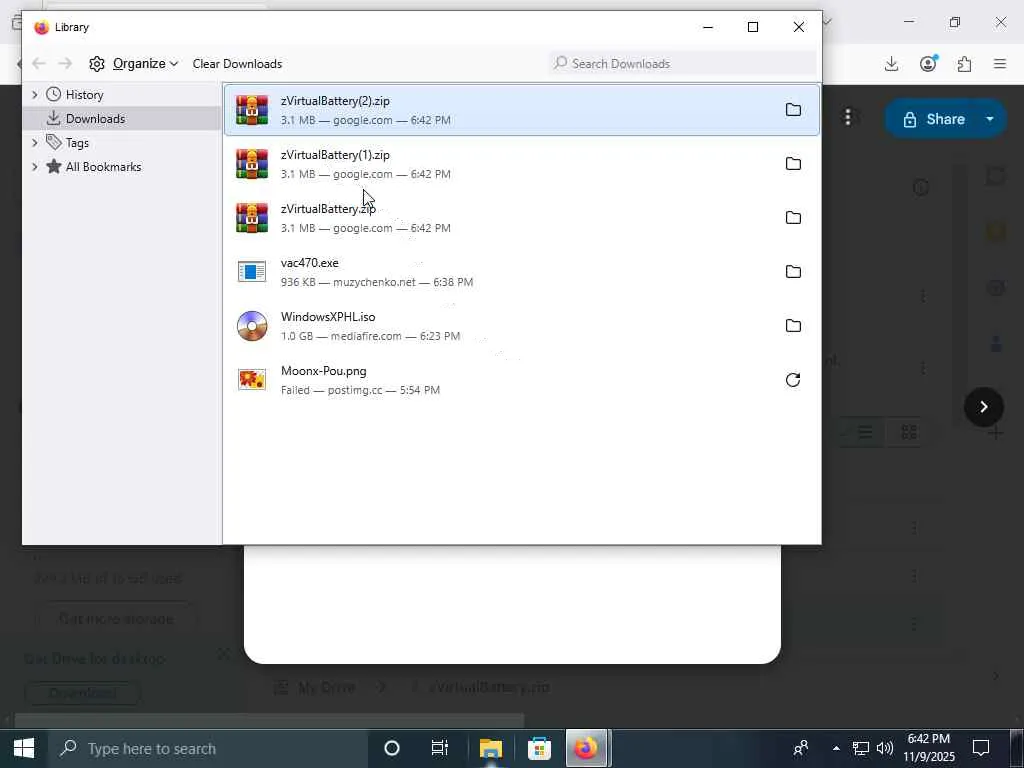
Task: Open Task View on the taskbar
Action: coord(440,748)
